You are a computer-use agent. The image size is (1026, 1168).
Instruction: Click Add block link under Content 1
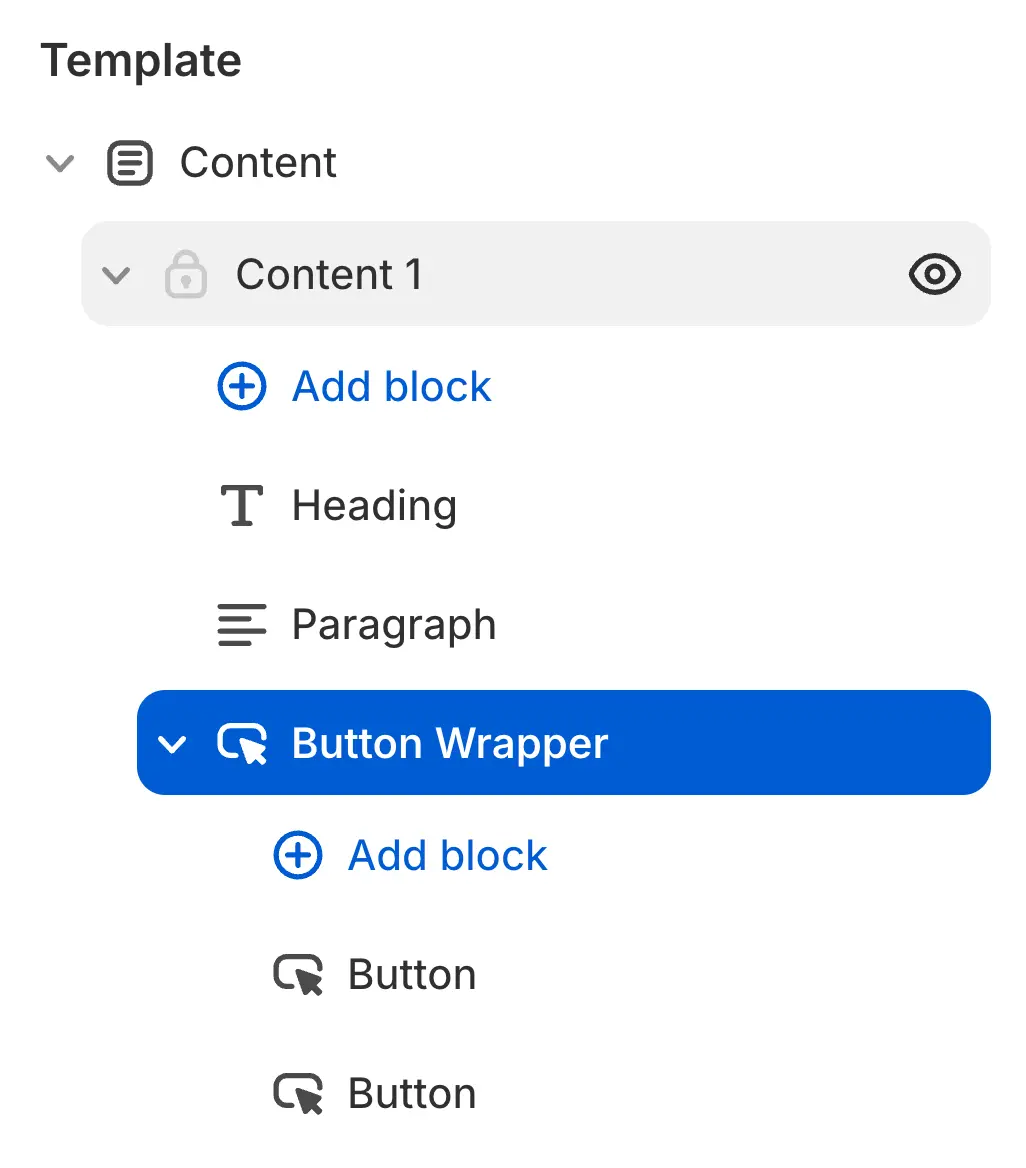tap(392, 387)
